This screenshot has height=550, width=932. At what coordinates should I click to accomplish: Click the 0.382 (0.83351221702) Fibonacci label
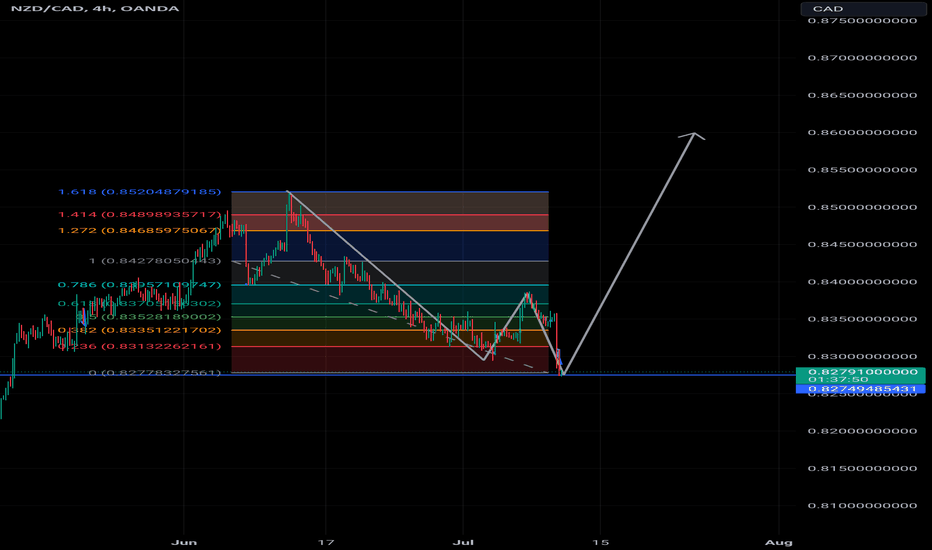pyautogui.click(x=140, y=331)
